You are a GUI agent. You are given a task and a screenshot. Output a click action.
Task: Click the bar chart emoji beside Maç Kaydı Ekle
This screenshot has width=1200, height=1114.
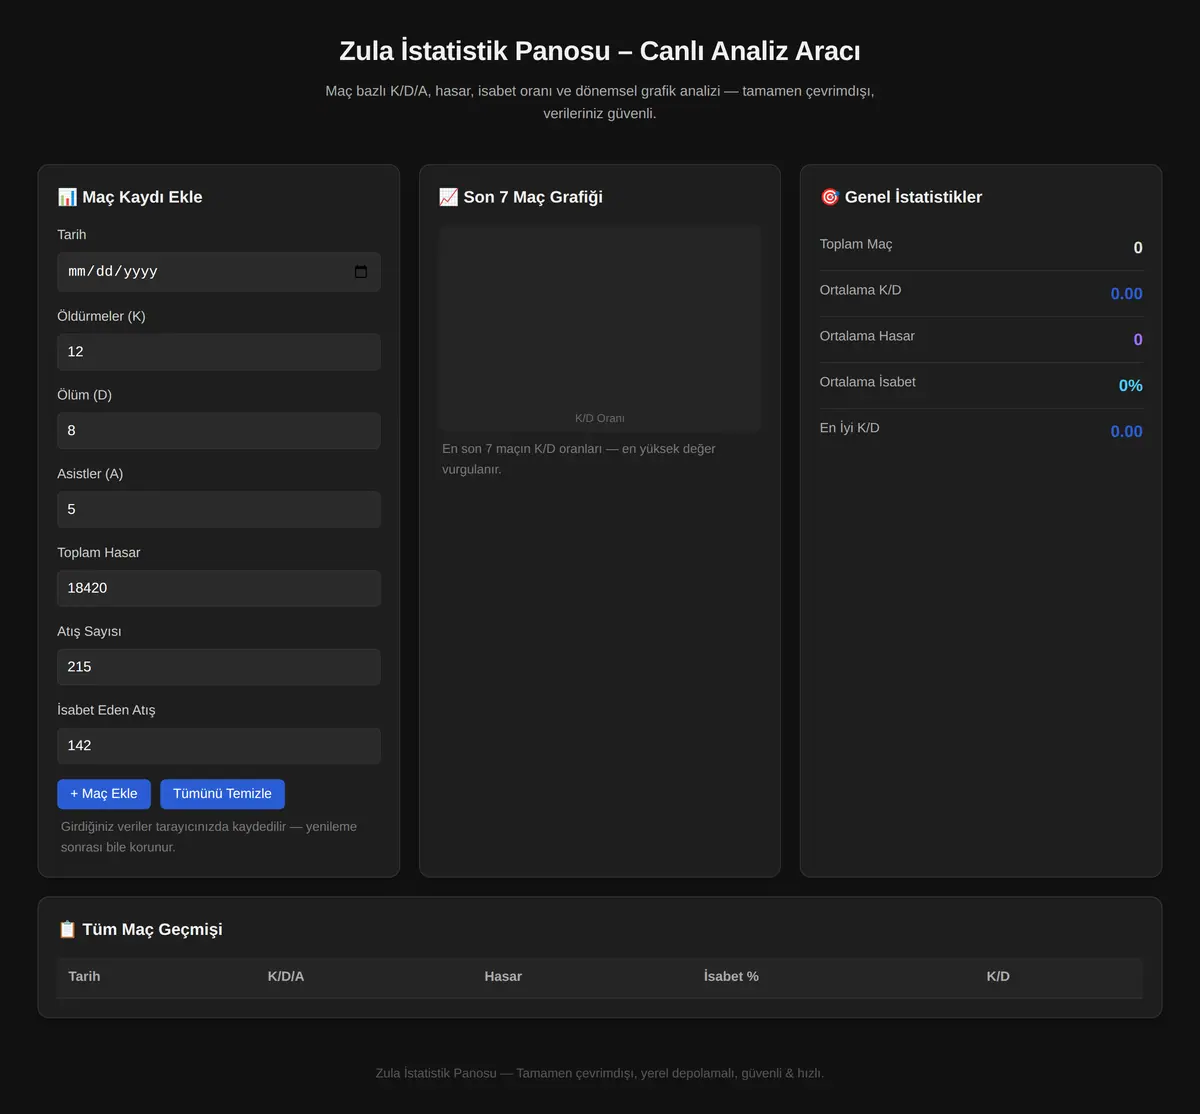point(67,197)
